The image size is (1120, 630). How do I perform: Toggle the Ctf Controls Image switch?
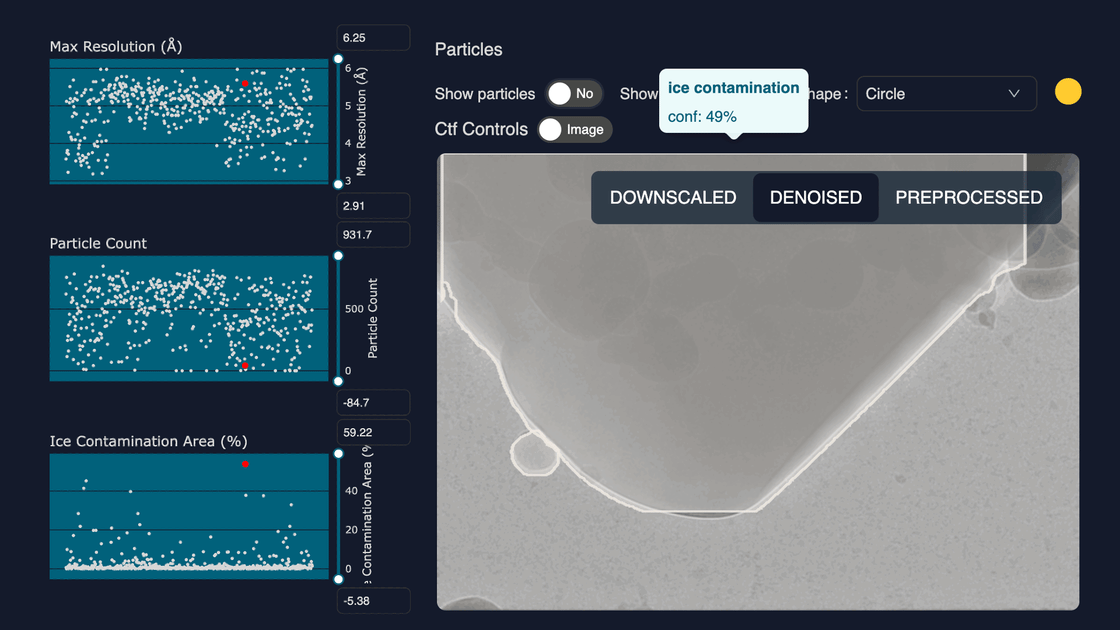tap(574, 129)
